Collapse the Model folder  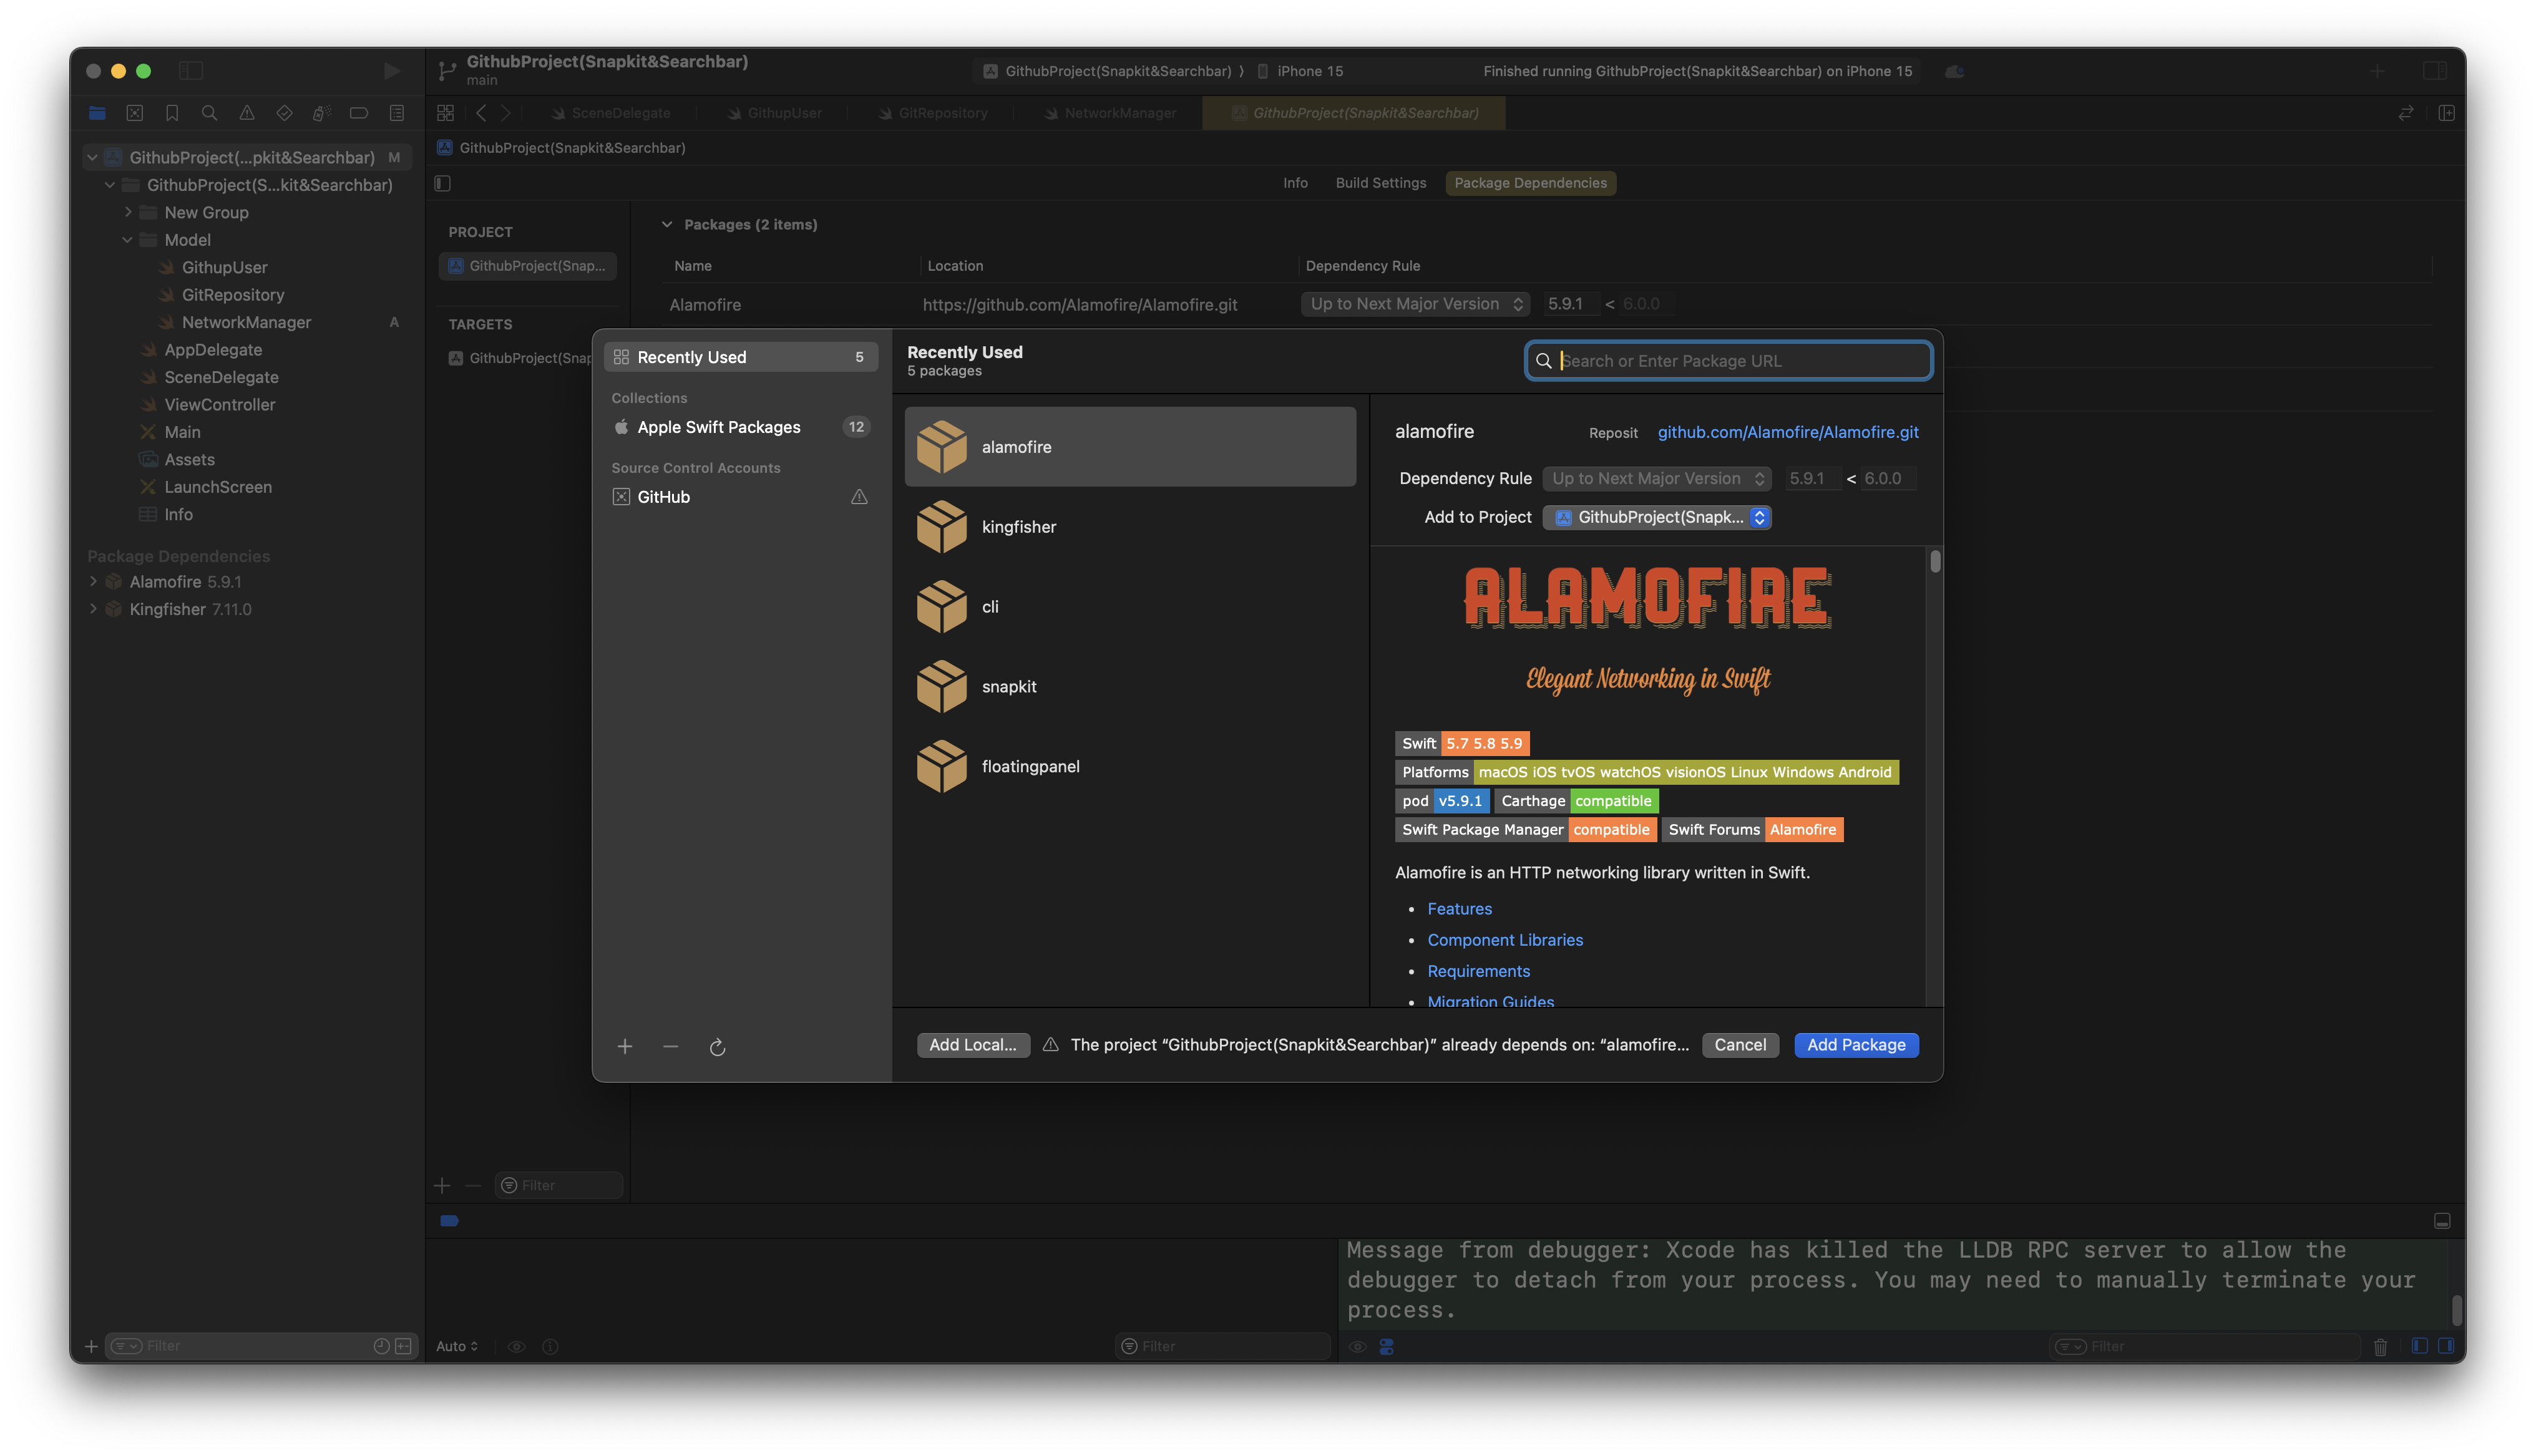127,240
